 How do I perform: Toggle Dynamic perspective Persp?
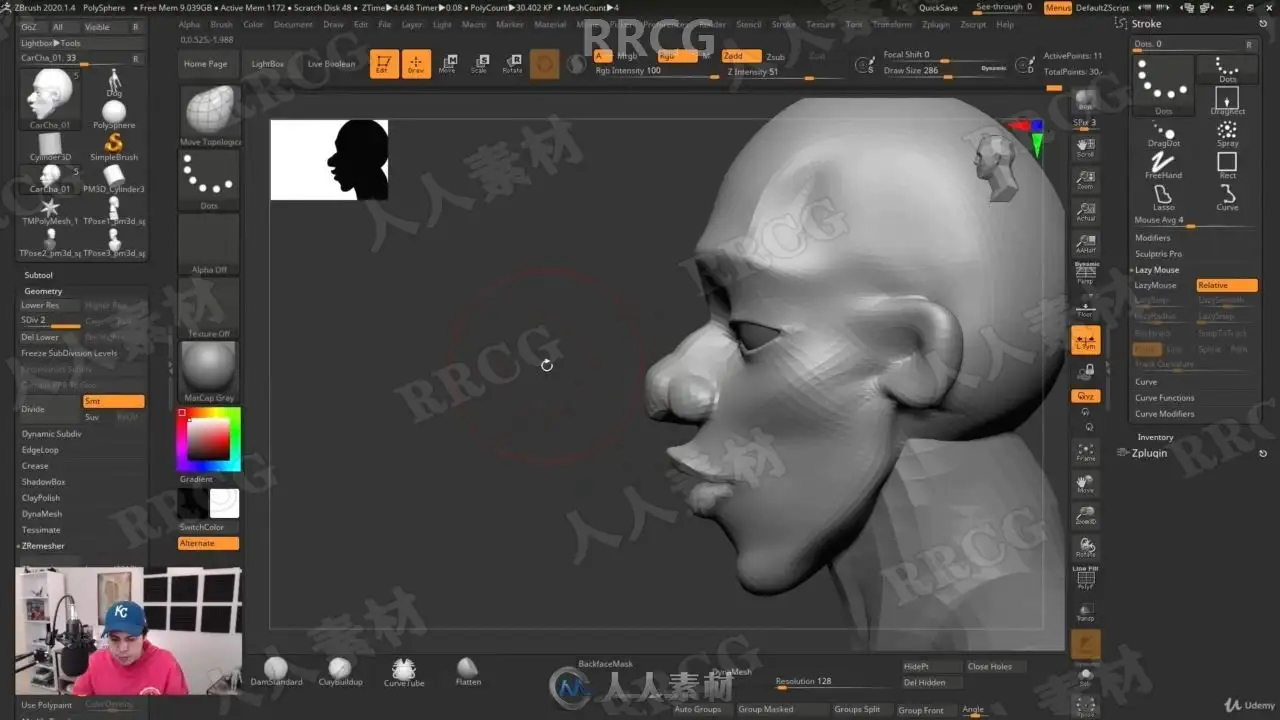point(1085,273)
